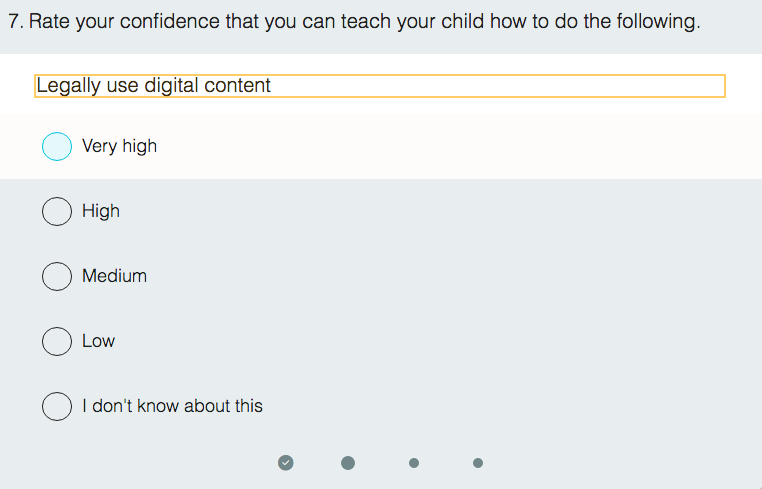Jump to the third page dot

click(414, 463)
